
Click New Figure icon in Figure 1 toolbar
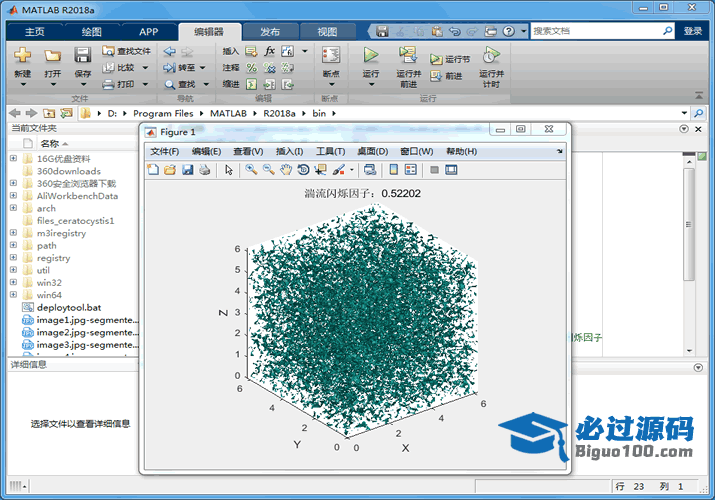coord(153,170)
